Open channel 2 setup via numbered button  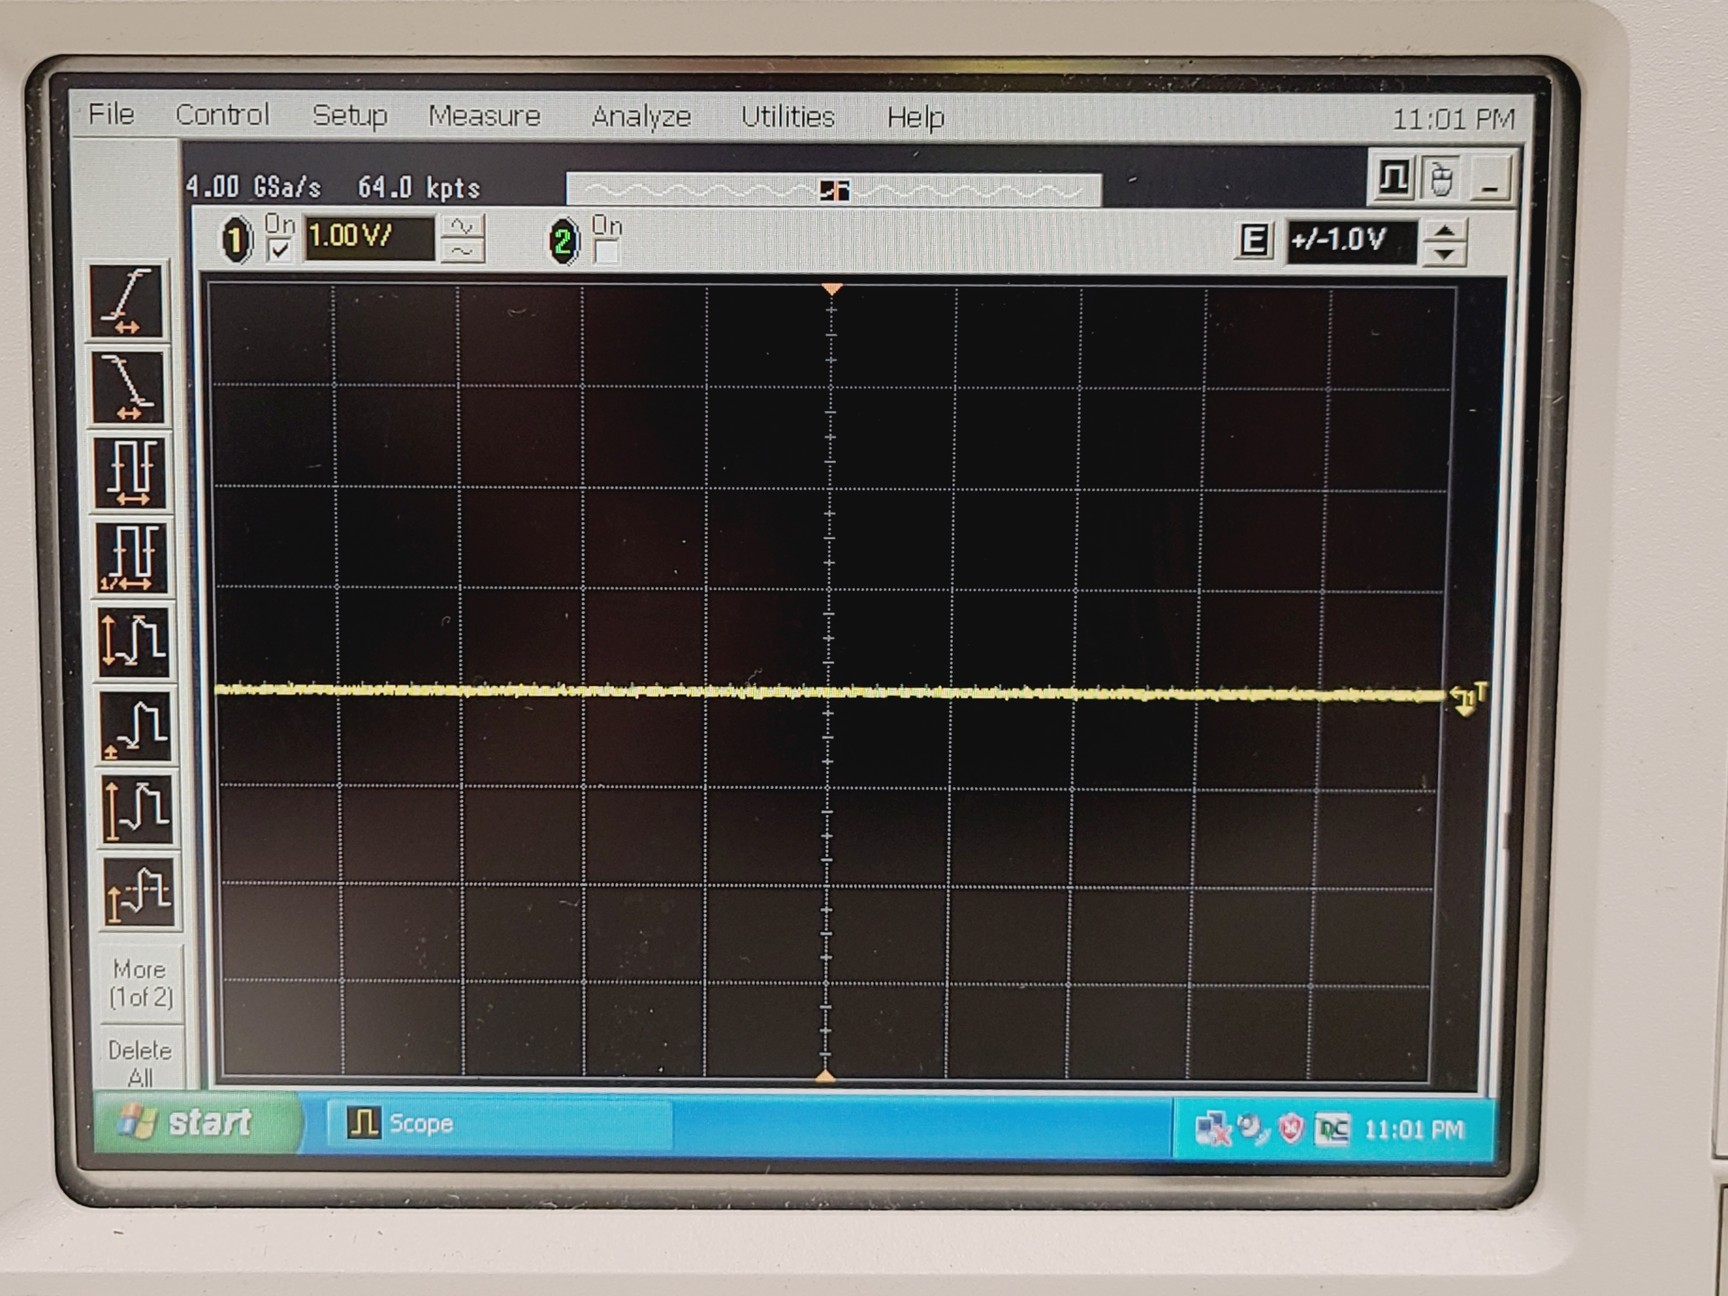(x=563, y=241)
